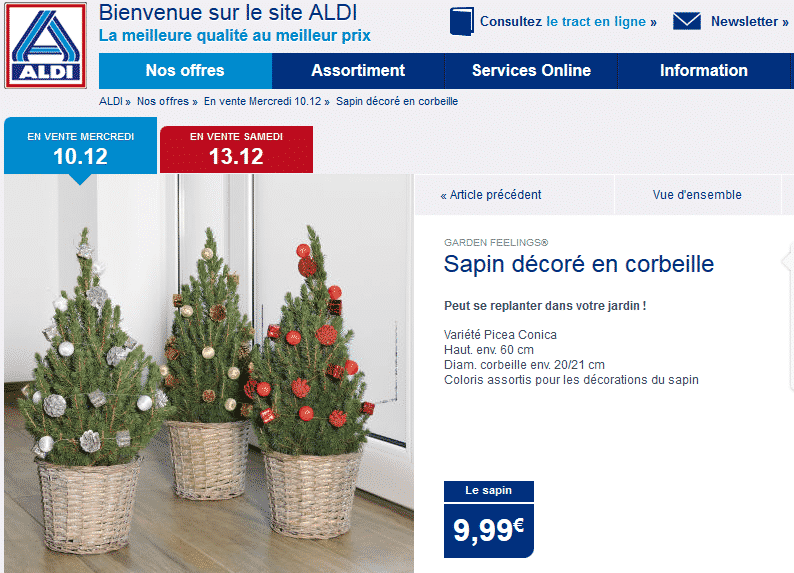Viewport: 794px width, 573px height.
Task: Click Nos offres breadcrumb link
Action: 163,101
